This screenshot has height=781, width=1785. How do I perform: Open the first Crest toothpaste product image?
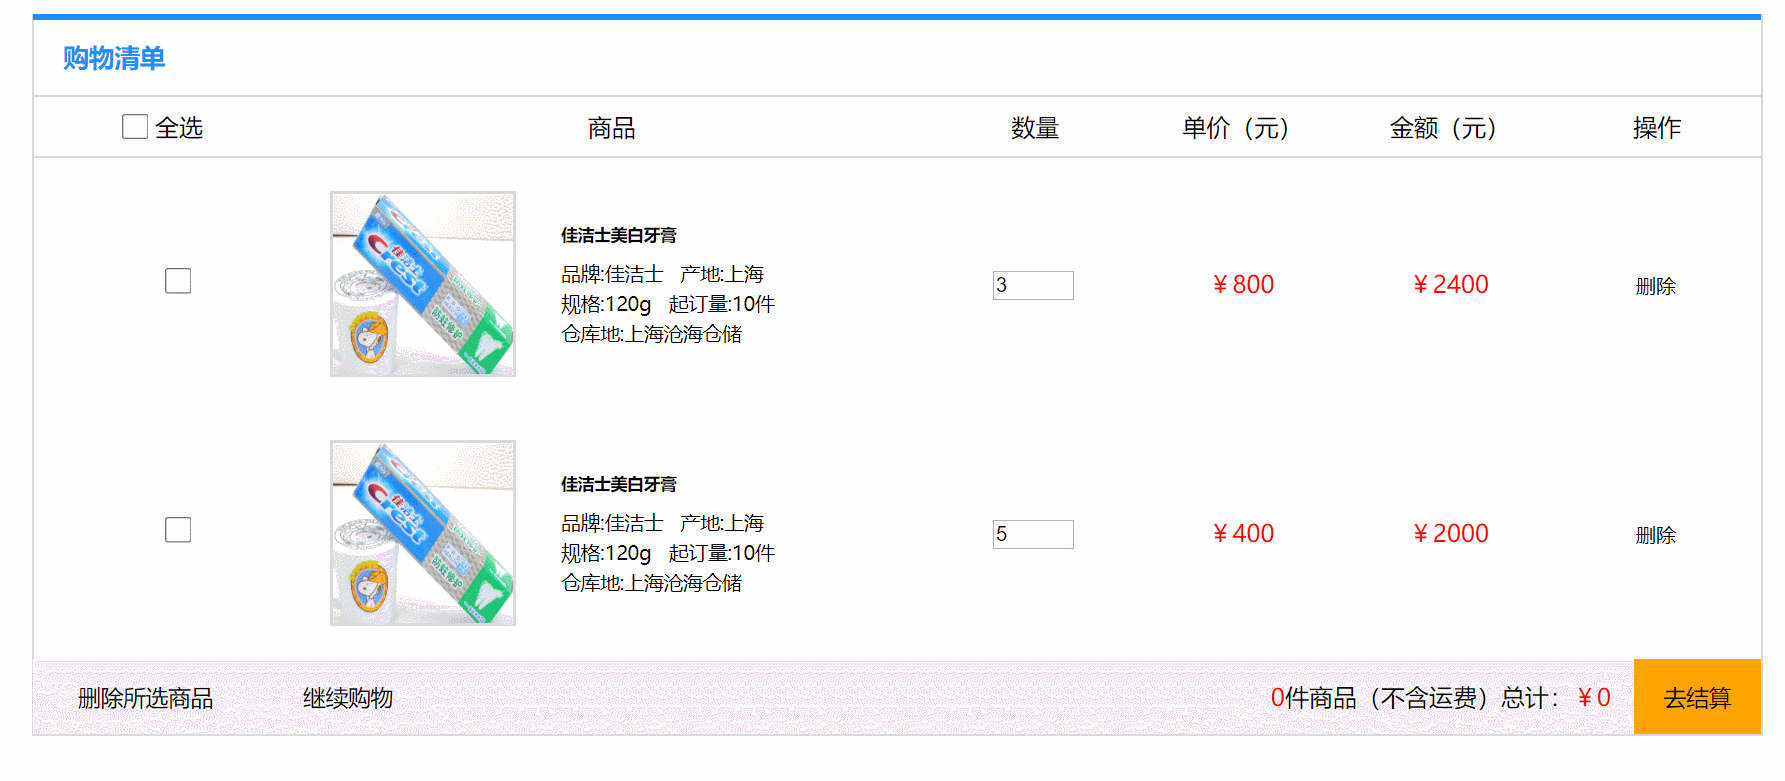(422, 283)
